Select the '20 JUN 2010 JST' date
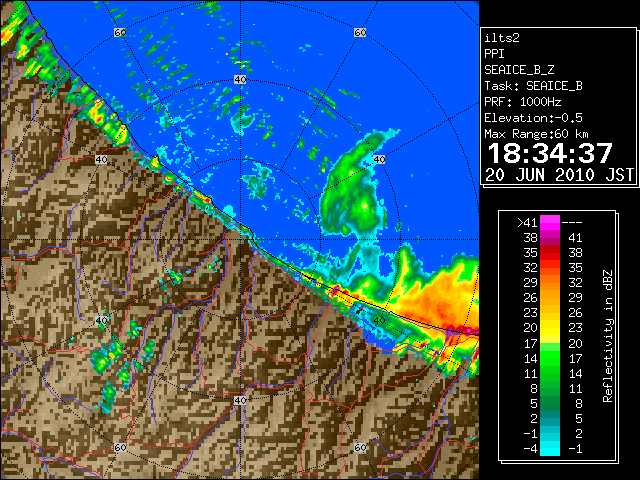This screenshot has width=640, height=480. click(559, 175)
